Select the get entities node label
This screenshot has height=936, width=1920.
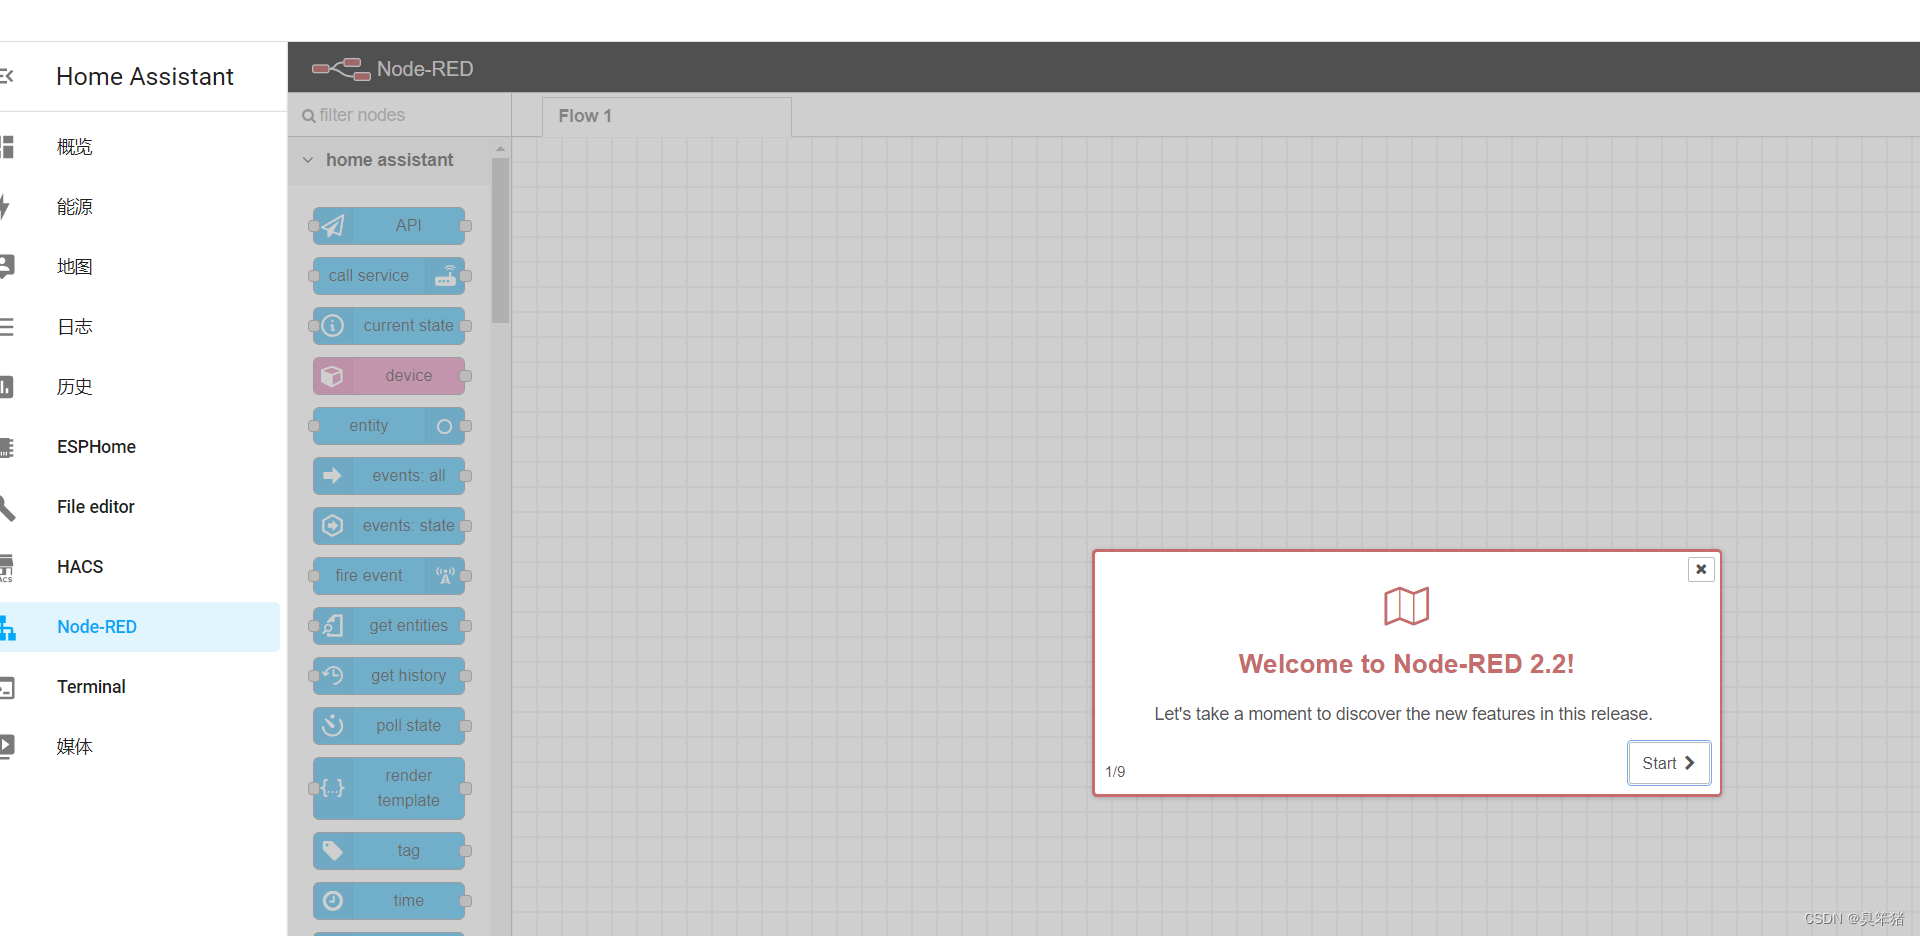pos(409,626)
